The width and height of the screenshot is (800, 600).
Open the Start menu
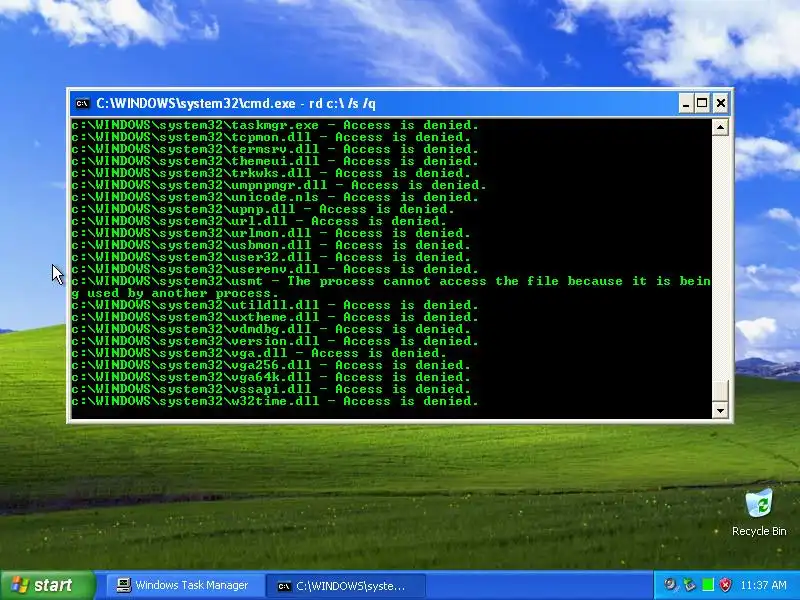pos(48,585)
